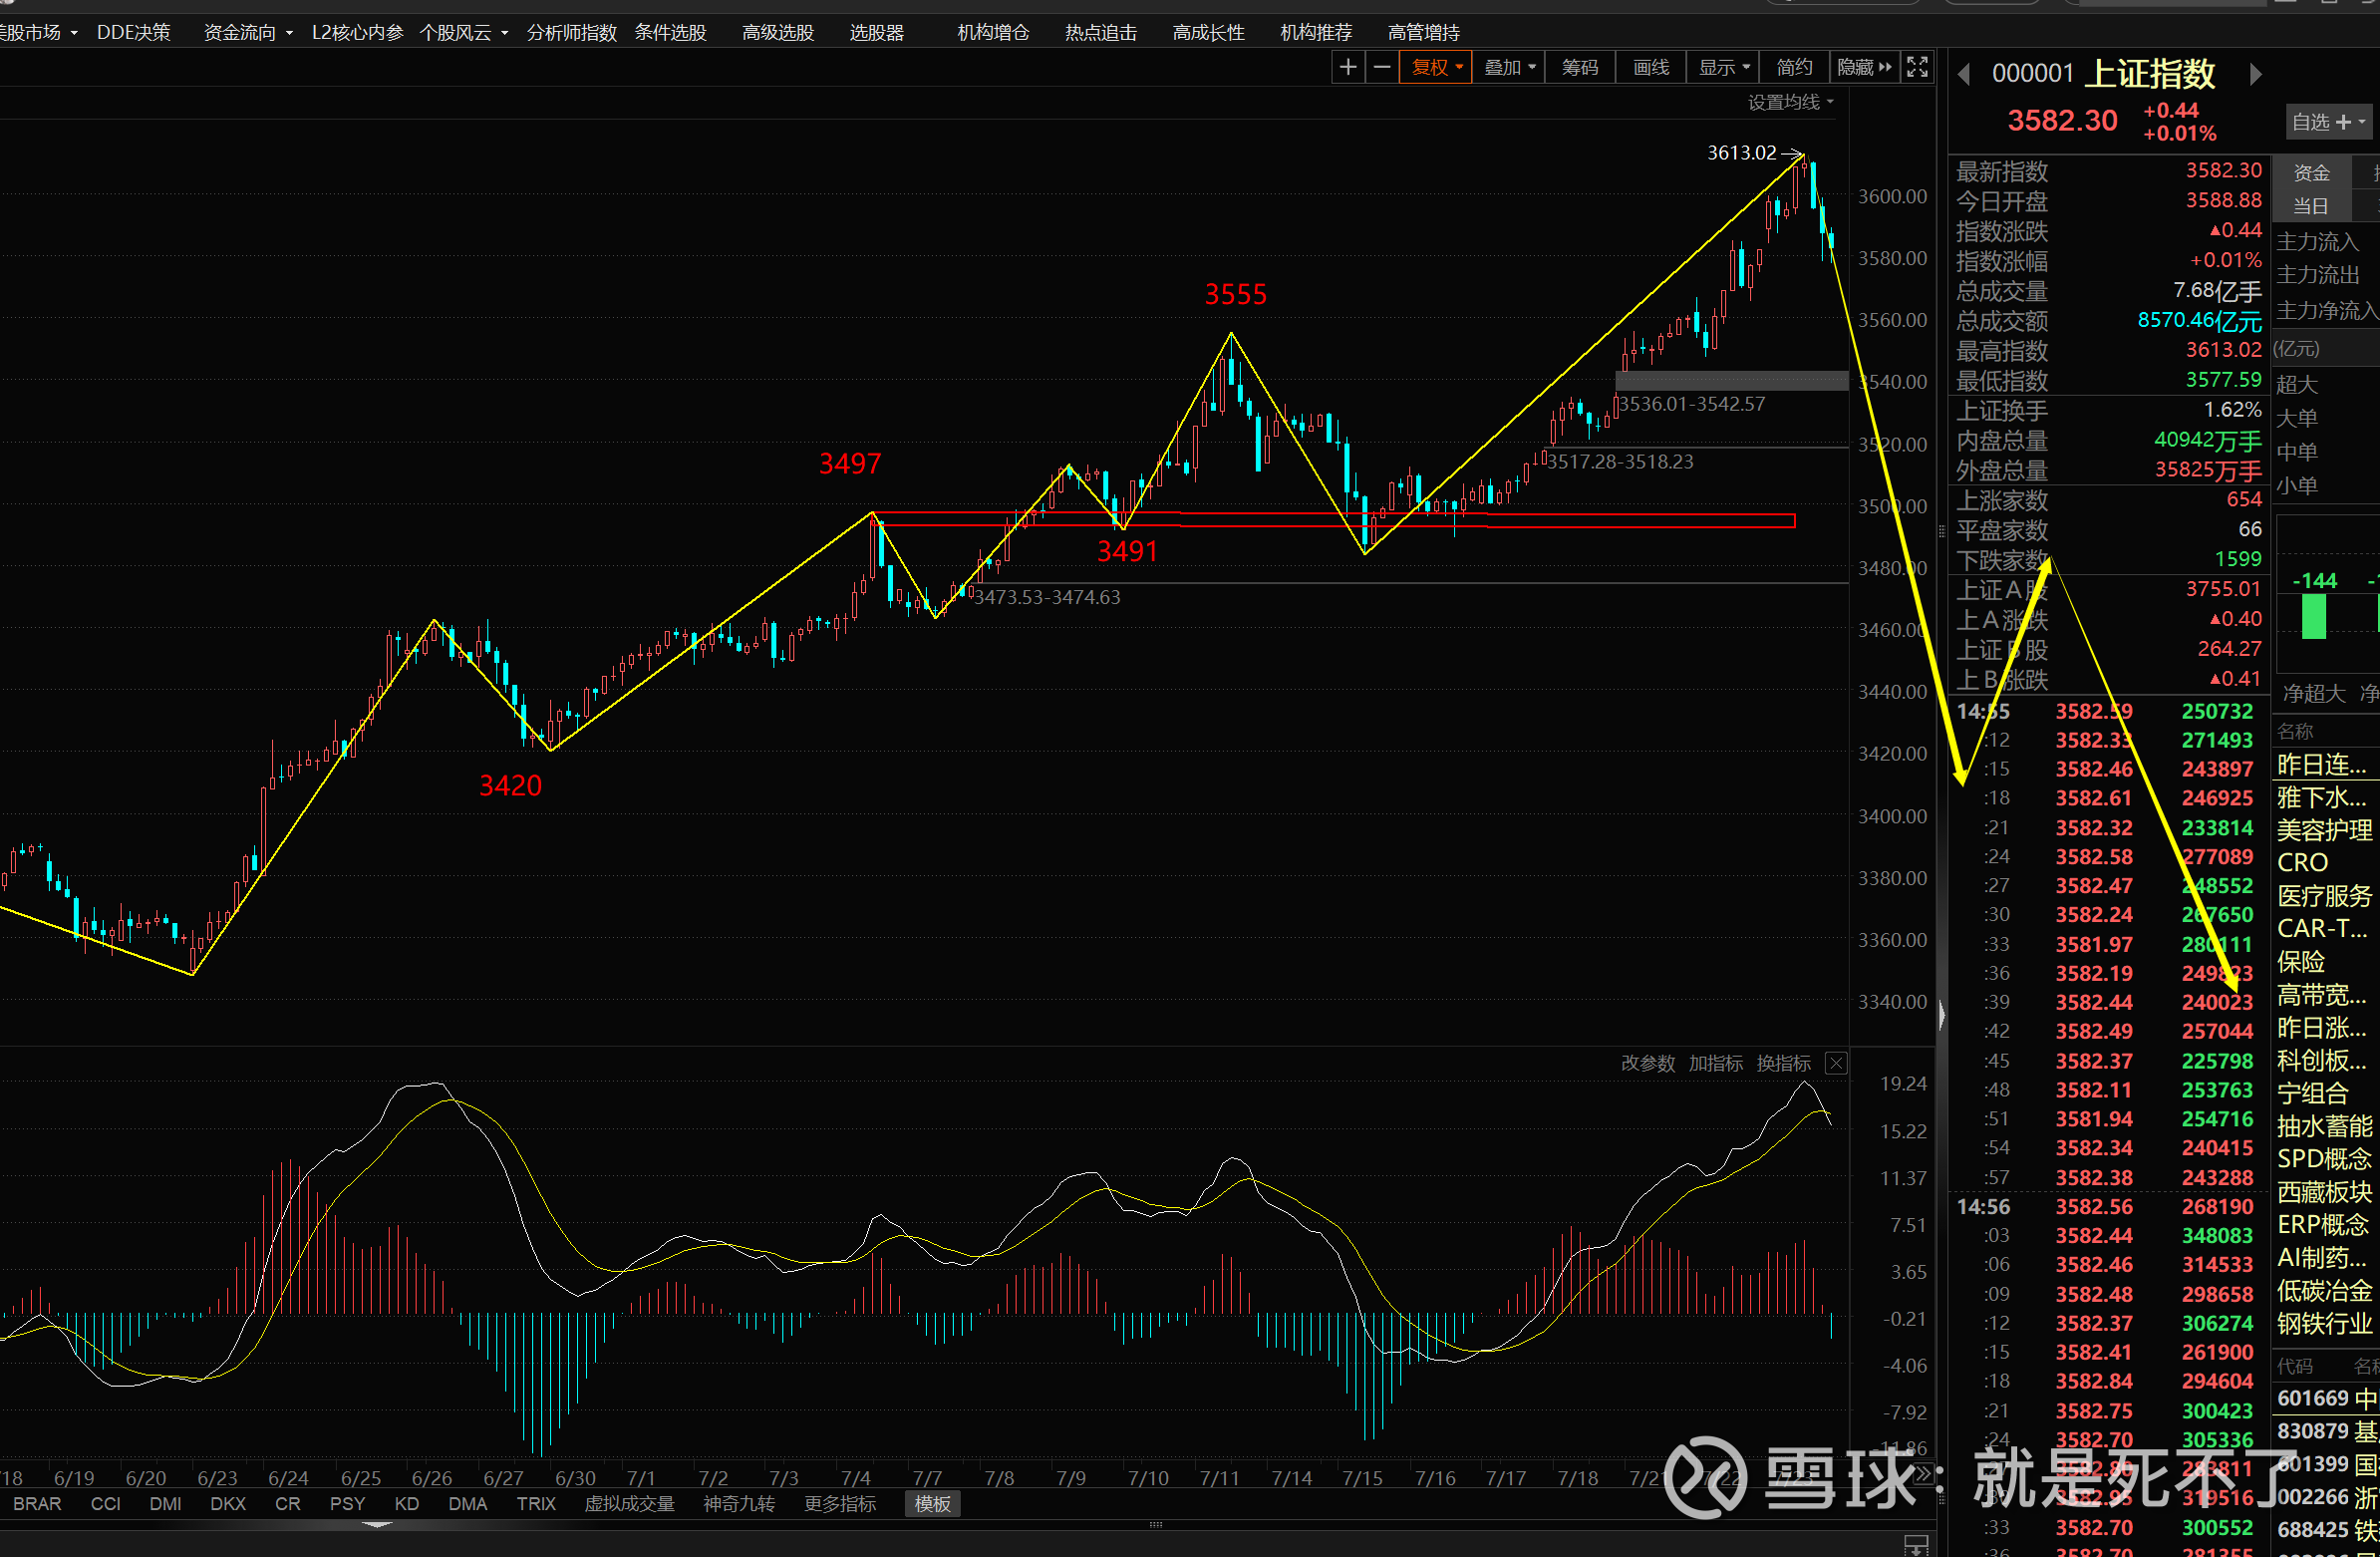Open 保险 sector in list
Screen dimensions: 2380x1557
(2301, 961)
